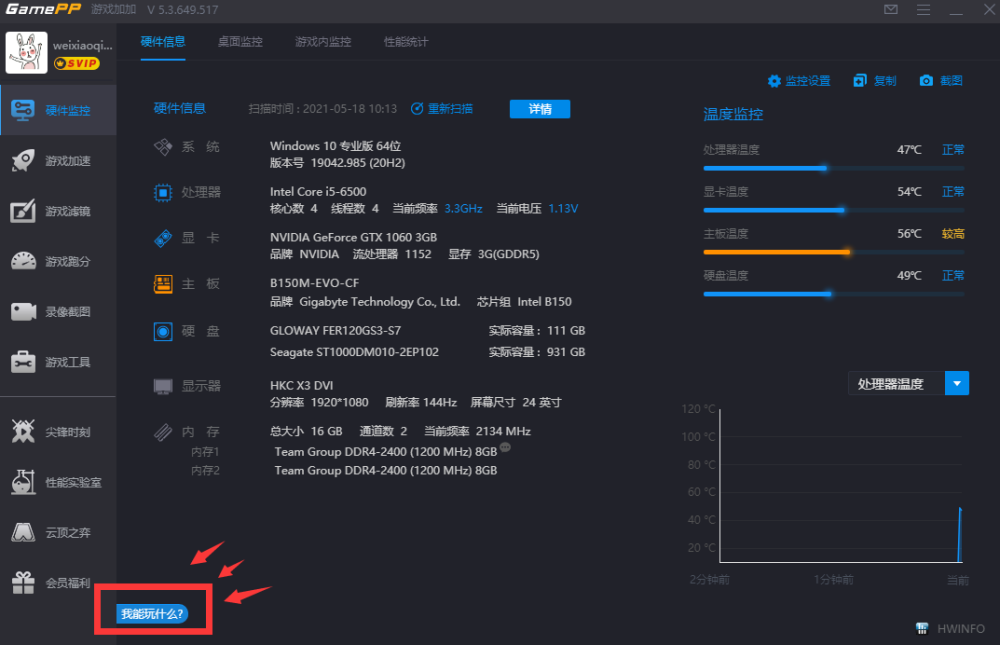Click the 系统 system icon
Image resolution: width=1000 pixels, height=645 pixels.
point(163,147)
